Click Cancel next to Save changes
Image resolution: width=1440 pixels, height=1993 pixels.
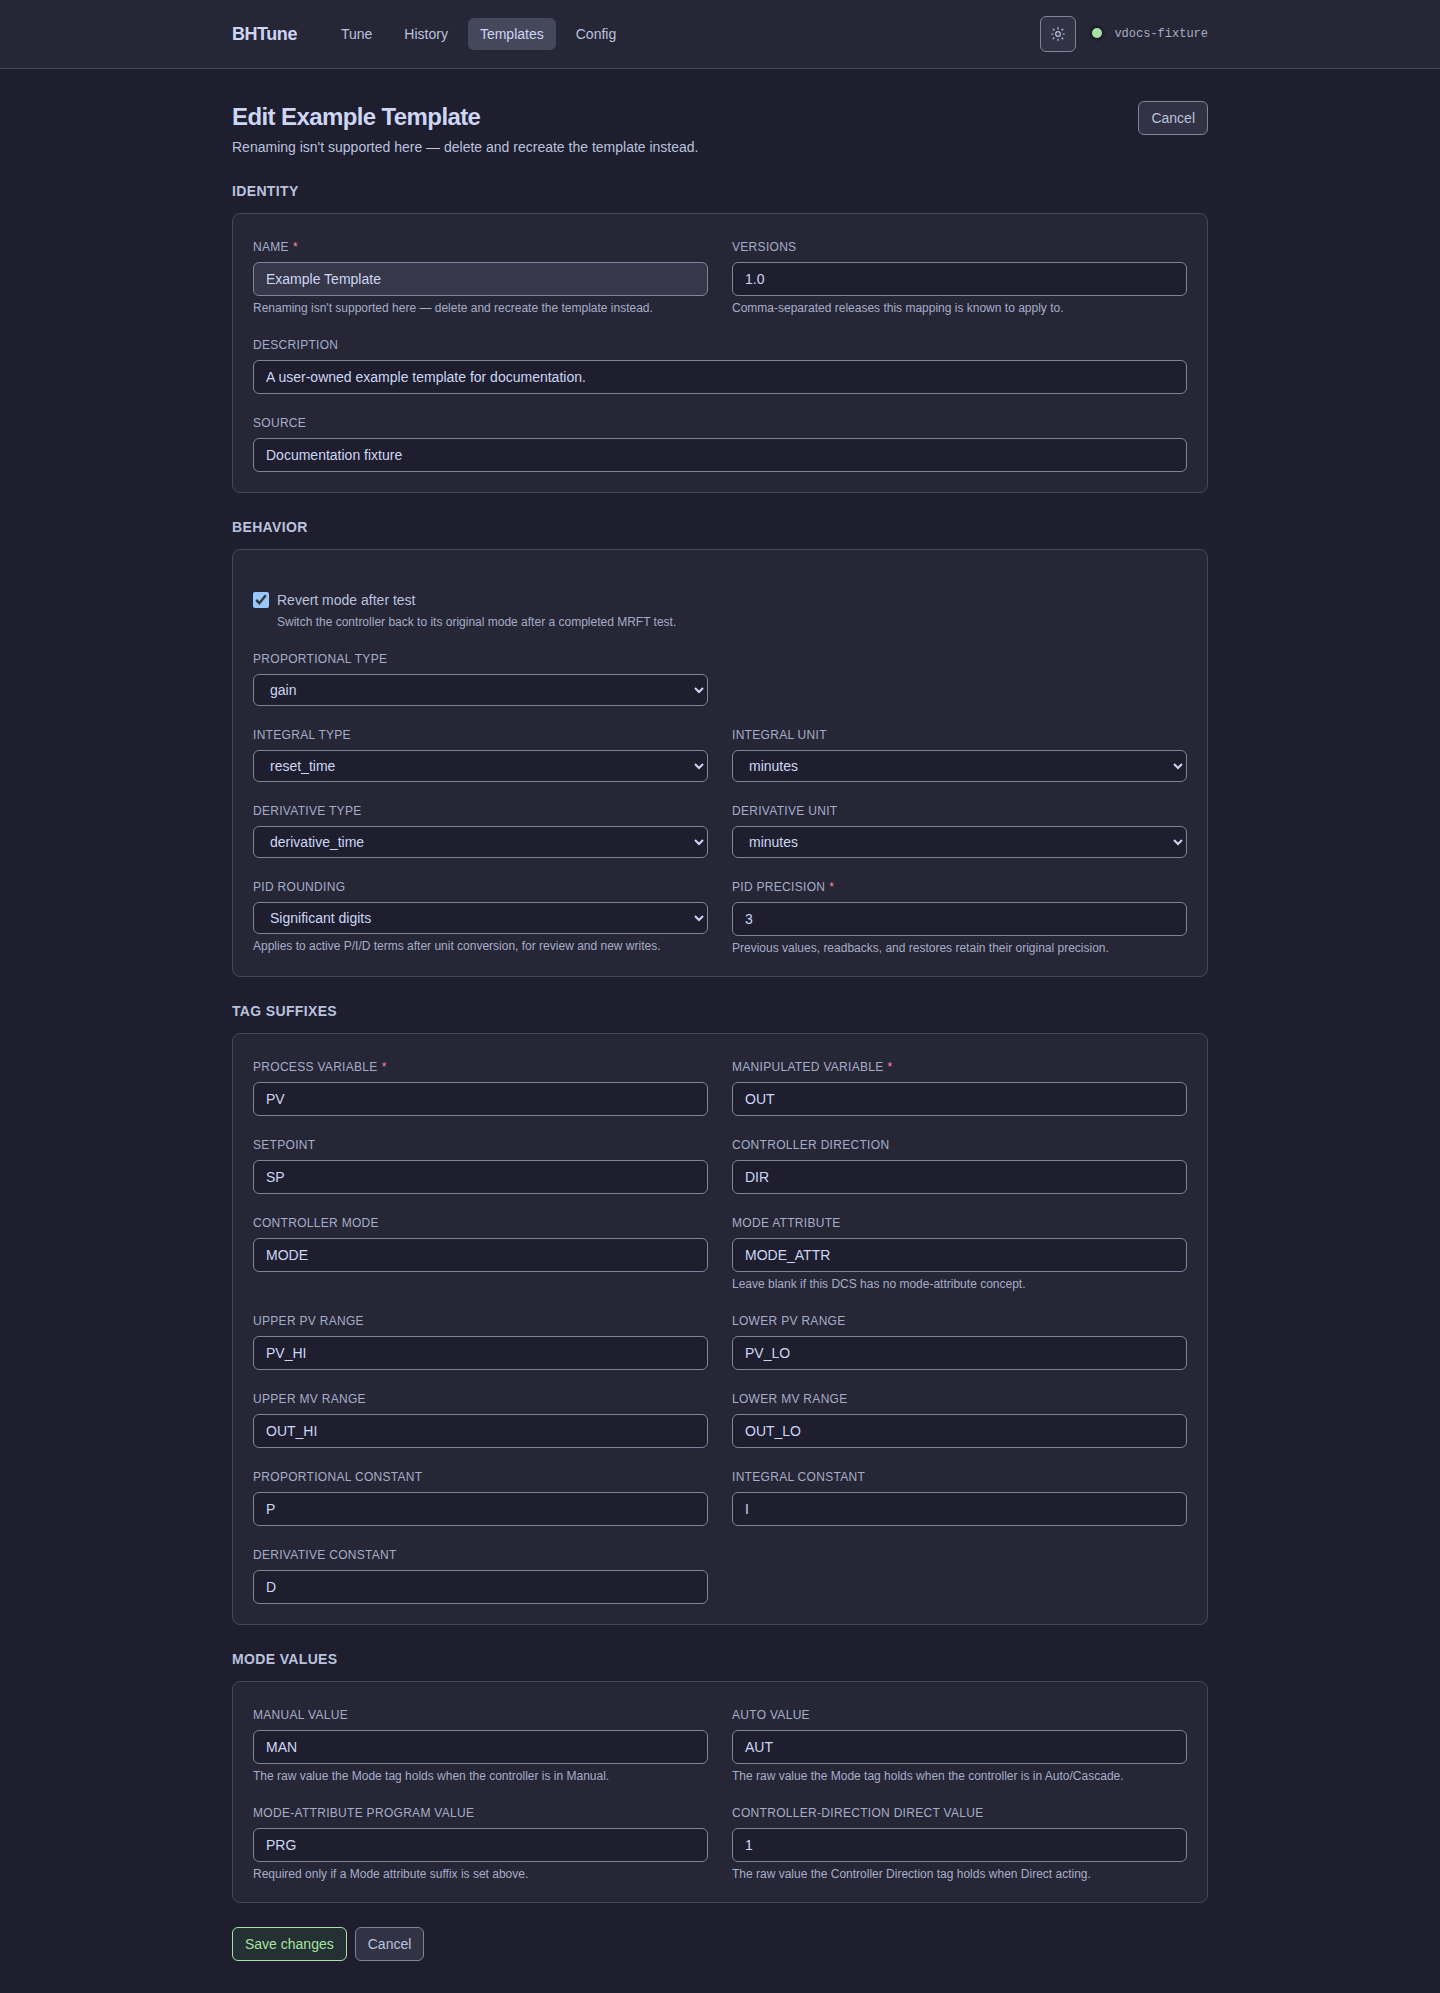389,1944
